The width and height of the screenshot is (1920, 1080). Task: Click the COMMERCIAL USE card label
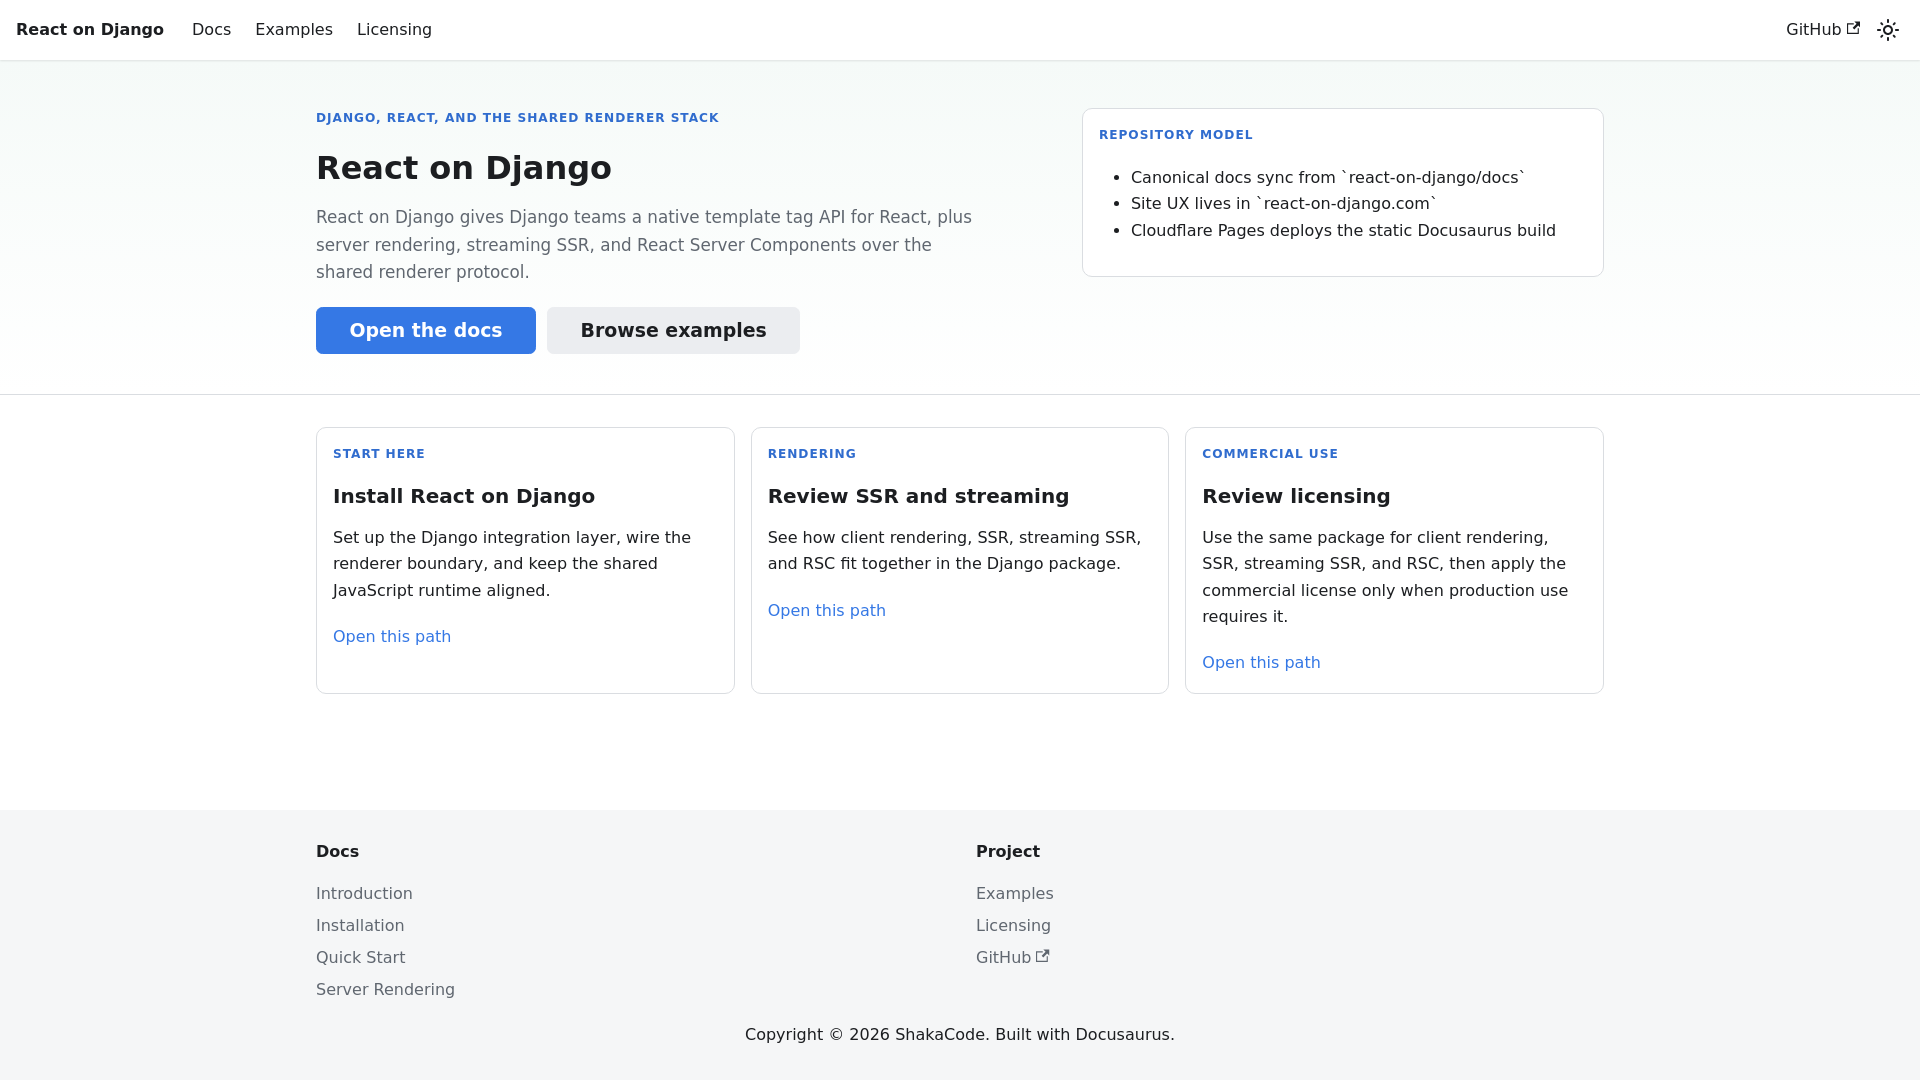[1270, 454]
